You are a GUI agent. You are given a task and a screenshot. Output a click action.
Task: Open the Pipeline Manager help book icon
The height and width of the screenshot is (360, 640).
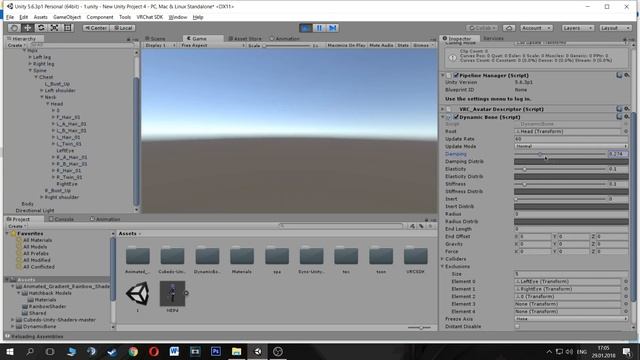tap(619, 75)
